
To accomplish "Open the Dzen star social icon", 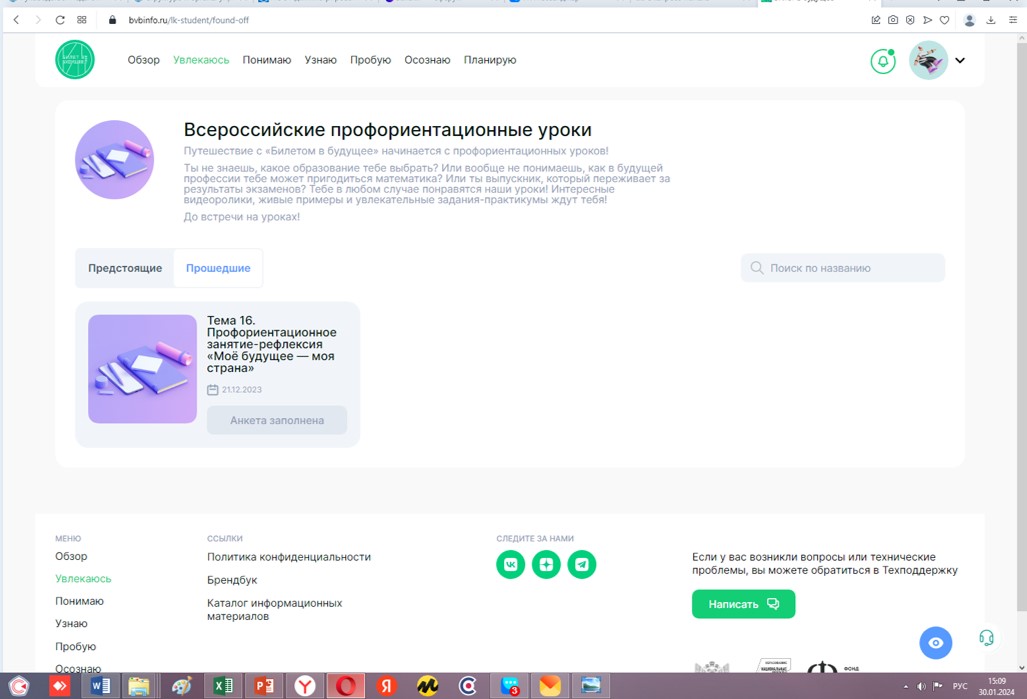I will pyautogui.click(x=546, y=565).
